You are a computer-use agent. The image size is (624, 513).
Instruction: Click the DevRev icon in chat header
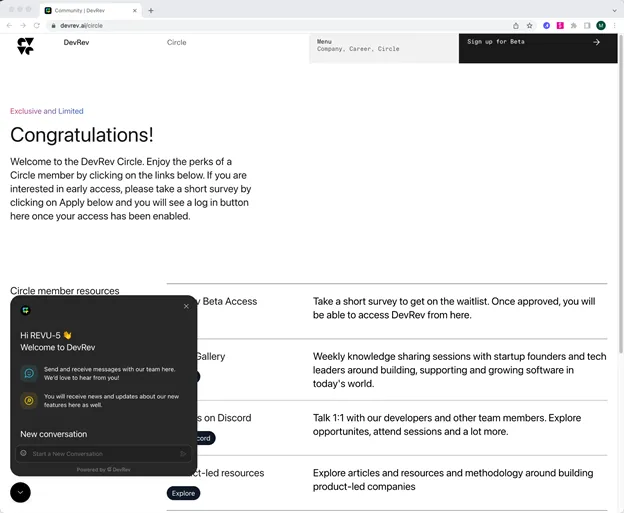(25, 310)
